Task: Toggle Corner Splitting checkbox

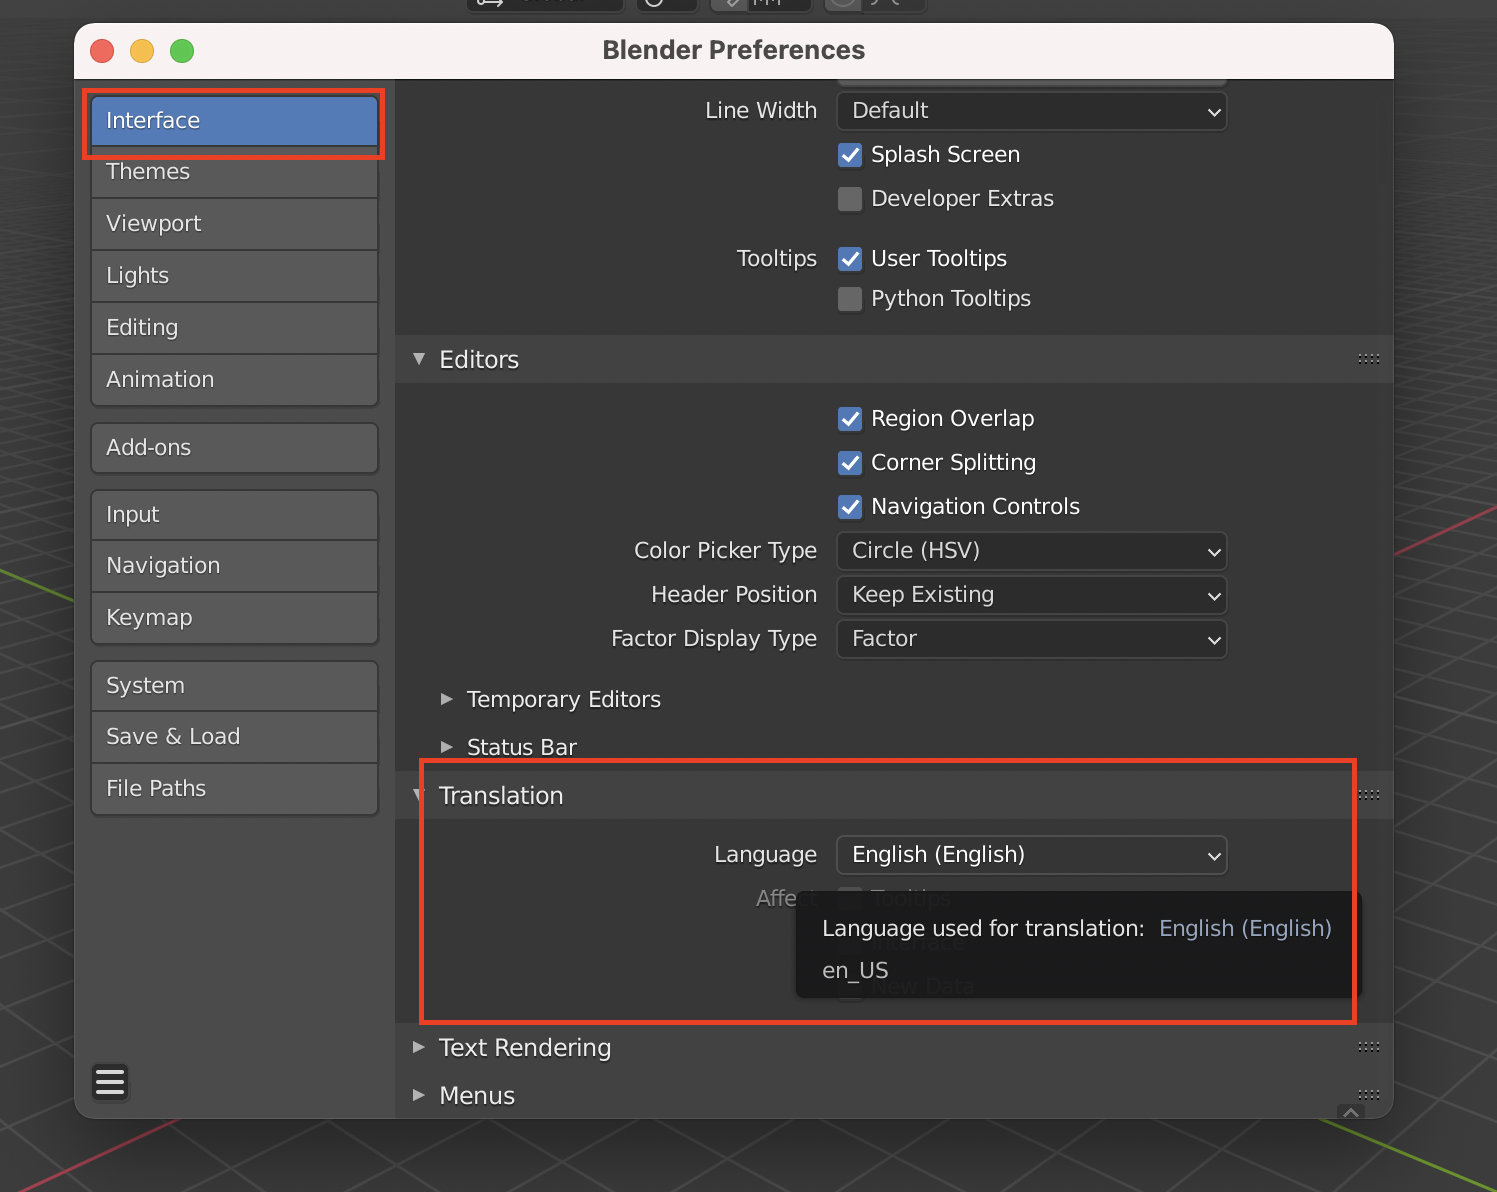Action: click(x=850, y=463)
